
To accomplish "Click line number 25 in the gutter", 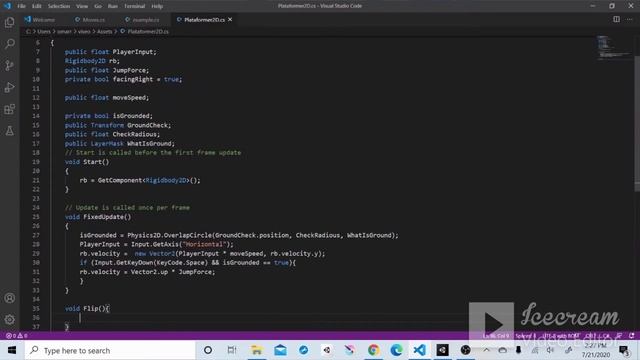I will (x=36, y=217).
